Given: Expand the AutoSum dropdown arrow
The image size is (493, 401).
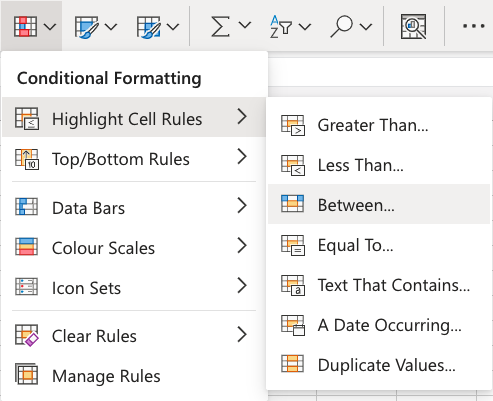Looking at the screenshot, I should tap(245, 25).
